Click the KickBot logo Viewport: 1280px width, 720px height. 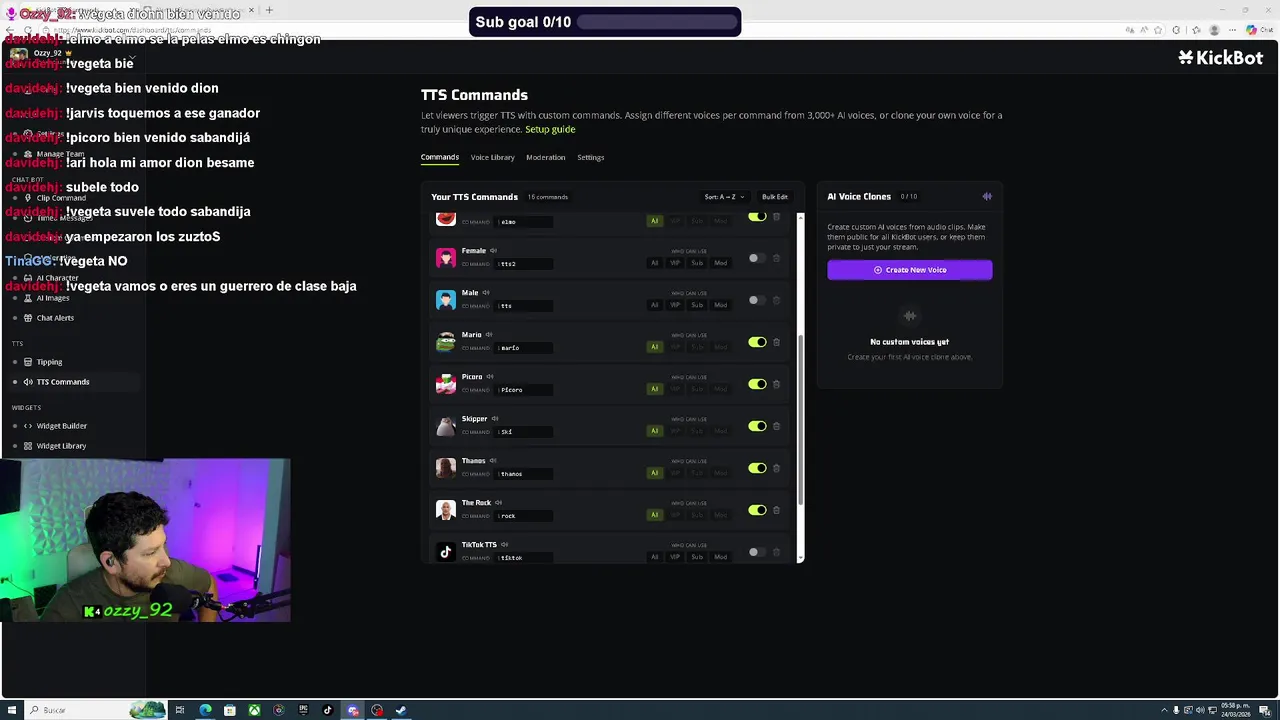1220,58
